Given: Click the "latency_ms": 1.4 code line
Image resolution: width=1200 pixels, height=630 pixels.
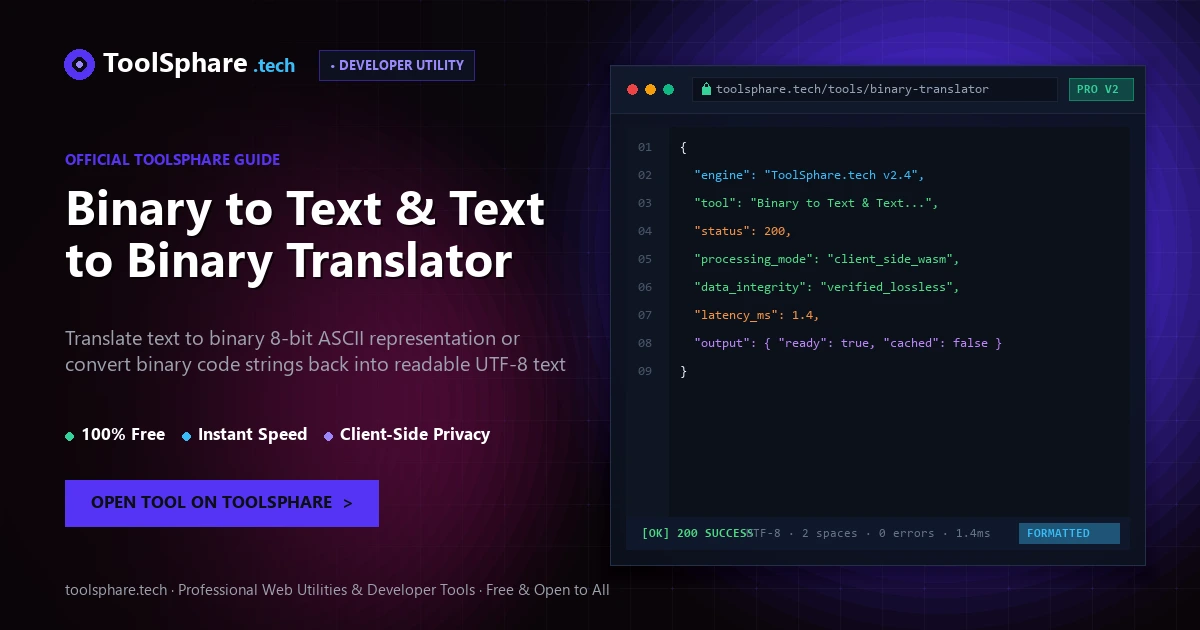Looking at the screenshot, I should pos(757,315).
